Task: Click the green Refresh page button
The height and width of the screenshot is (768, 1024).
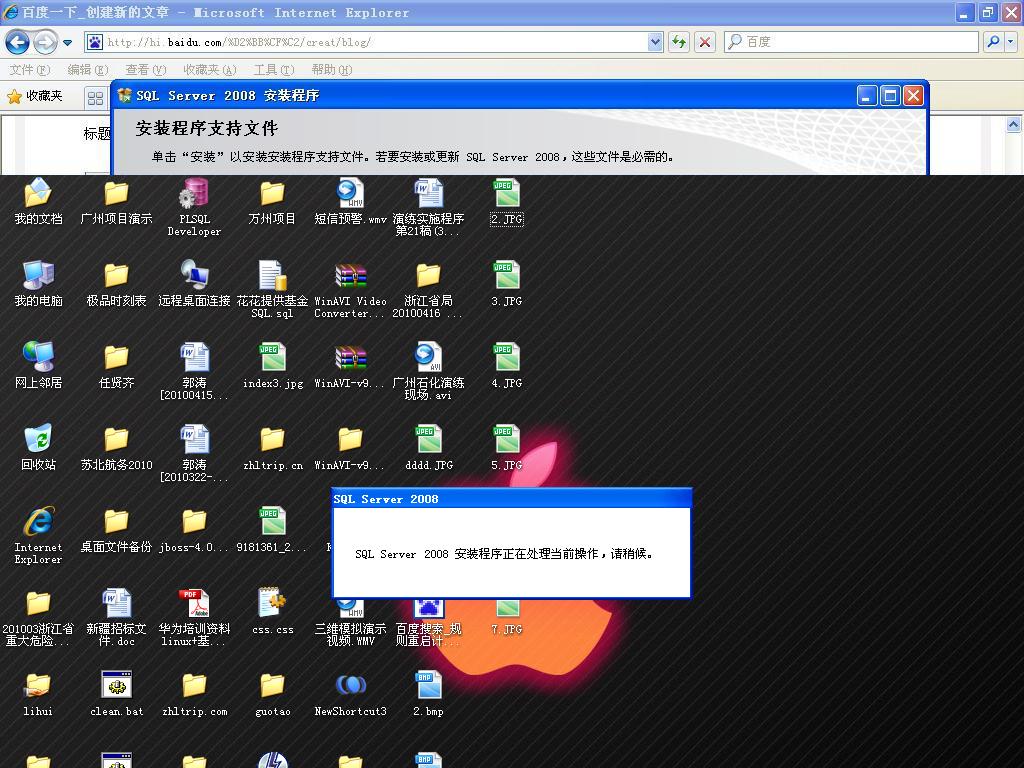Action: point(680,42)
